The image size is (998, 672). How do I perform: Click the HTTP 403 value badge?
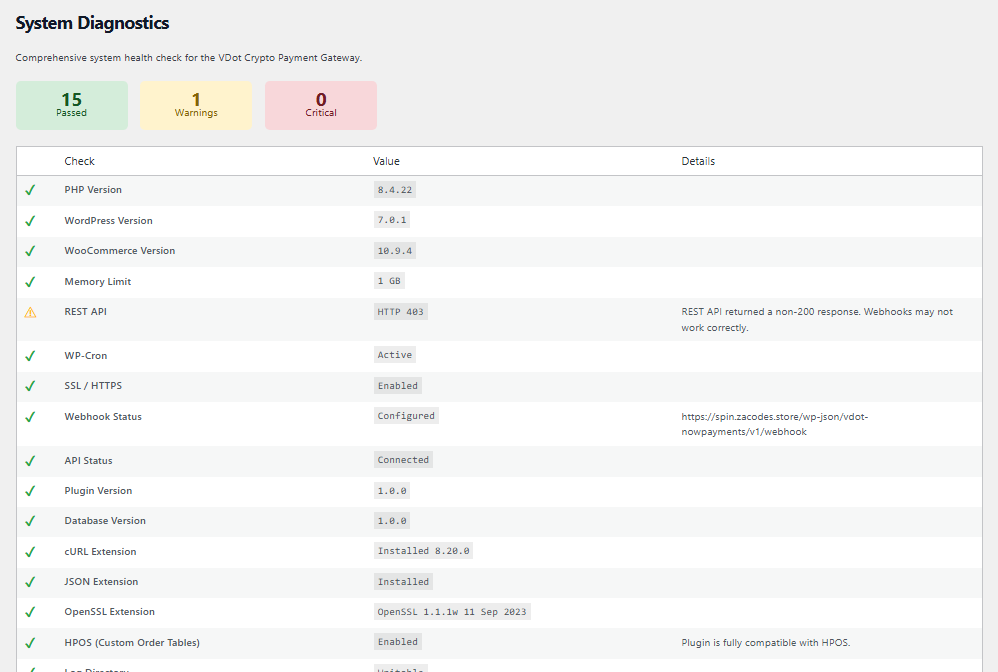pyautogui.click(x=400, y=312)
